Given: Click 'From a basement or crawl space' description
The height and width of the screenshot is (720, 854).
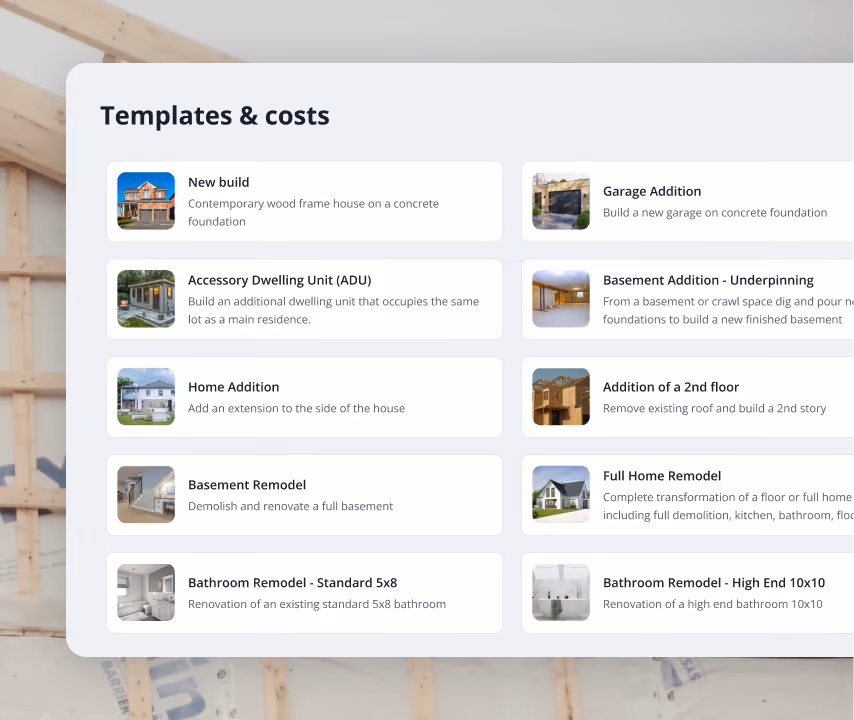Looking at the screenshot, I should (x=728, y=310).
